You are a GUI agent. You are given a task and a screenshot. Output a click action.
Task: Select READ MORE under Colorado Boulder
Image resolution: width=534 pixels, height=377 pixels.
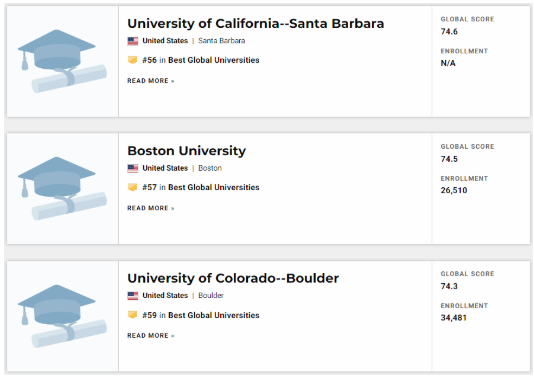151,335
